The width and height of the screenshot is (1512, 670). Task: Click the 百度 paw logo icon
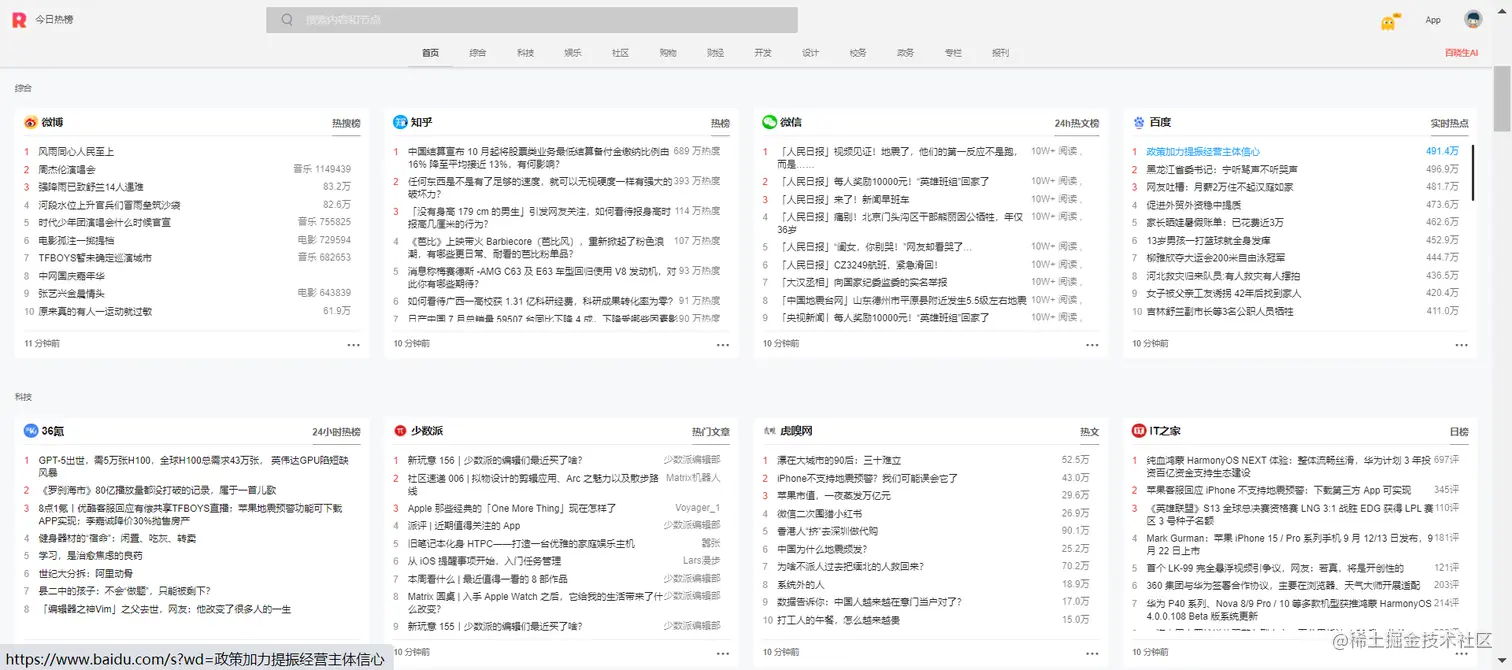(x=1139, y=122)
